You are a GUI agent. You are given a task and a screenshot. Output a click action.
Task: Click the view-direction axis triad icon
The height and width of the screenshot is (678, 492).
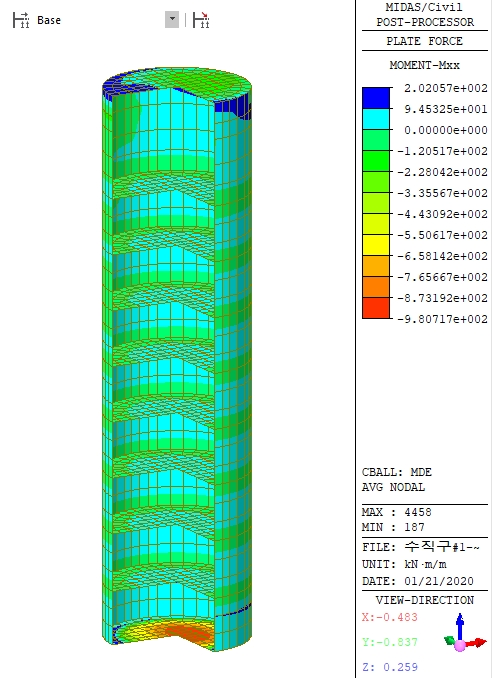click(465, 633)
